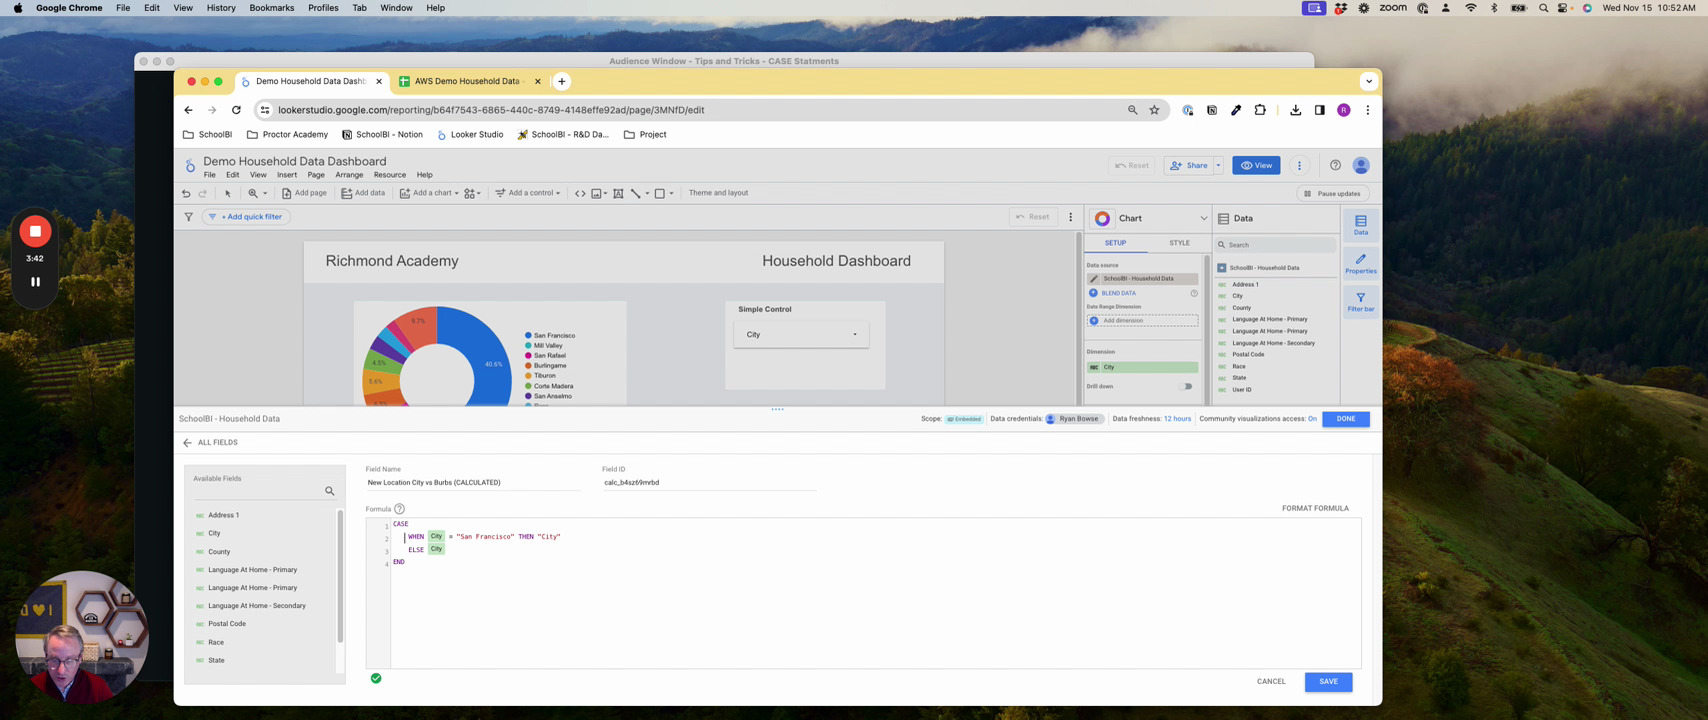Screen dimensions: 1708x720
Task: Switch to the SETUP tab
Action: click(1115, 243)
